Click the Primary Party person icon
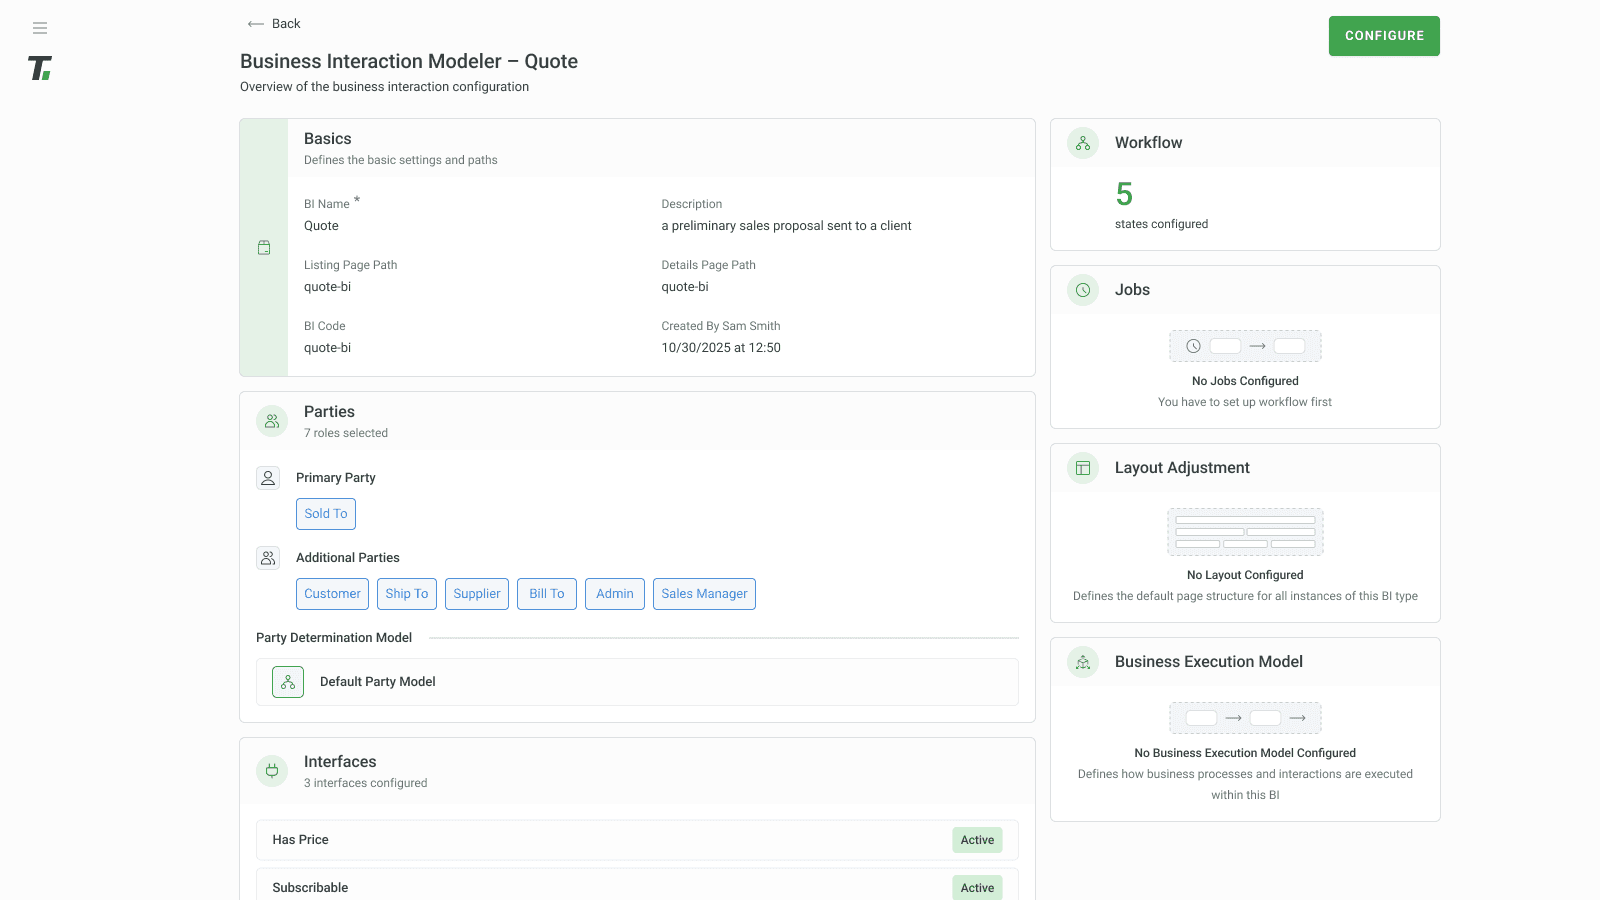1600x900 pixels. click(267, 478)
